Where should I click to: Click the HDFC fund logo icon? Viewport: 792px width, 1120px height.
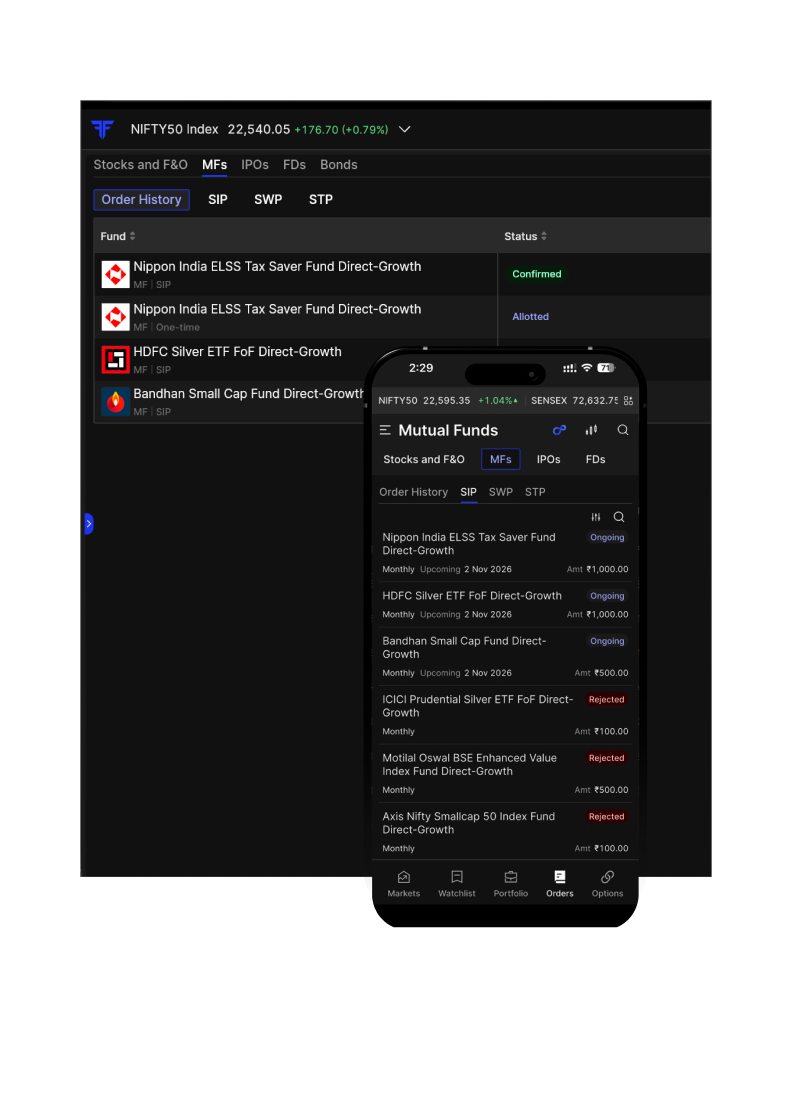pyautogui.click(x=116, y=359)
